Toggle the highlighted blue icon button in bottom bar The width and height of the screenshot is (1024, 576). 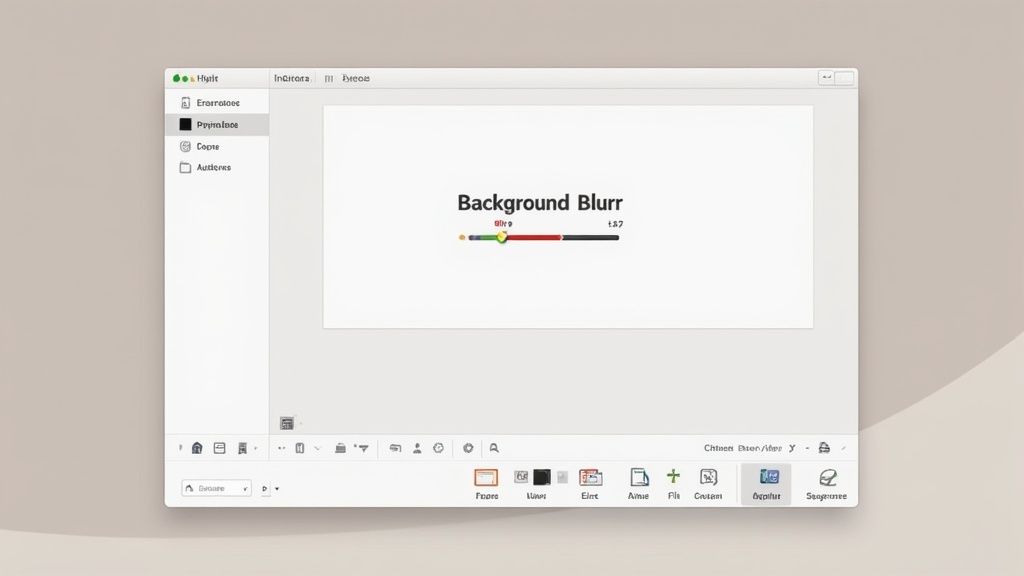pyautogui.click(x=768, y=478)
